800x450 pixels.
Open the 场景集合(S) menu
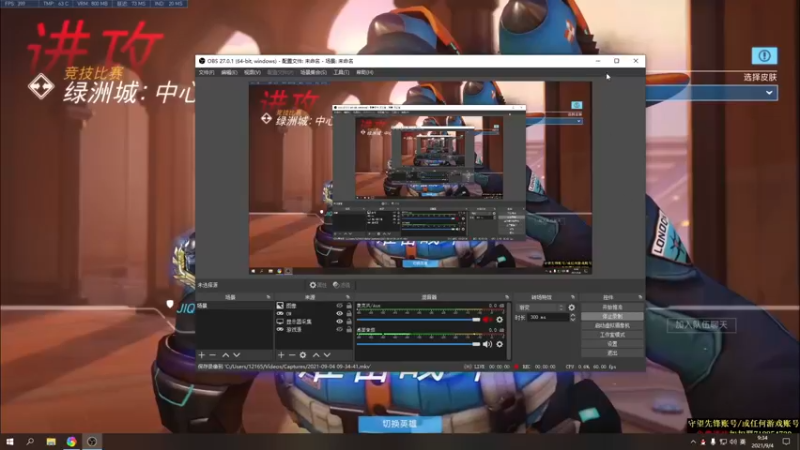[x=313, y=72]
